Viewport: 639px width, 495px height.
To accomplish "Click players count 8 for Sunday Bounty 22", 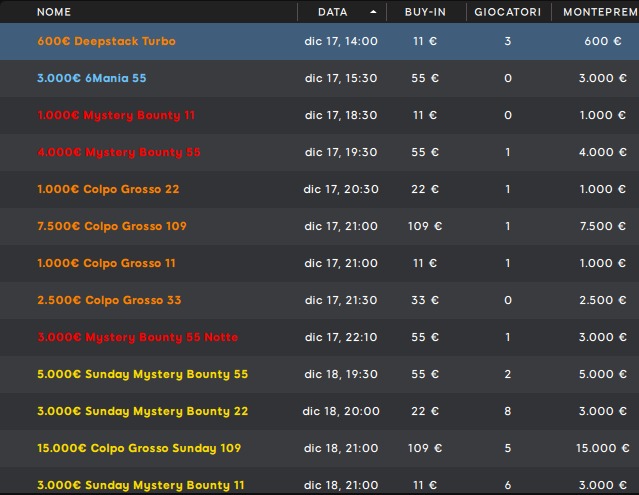I will 508,411.
